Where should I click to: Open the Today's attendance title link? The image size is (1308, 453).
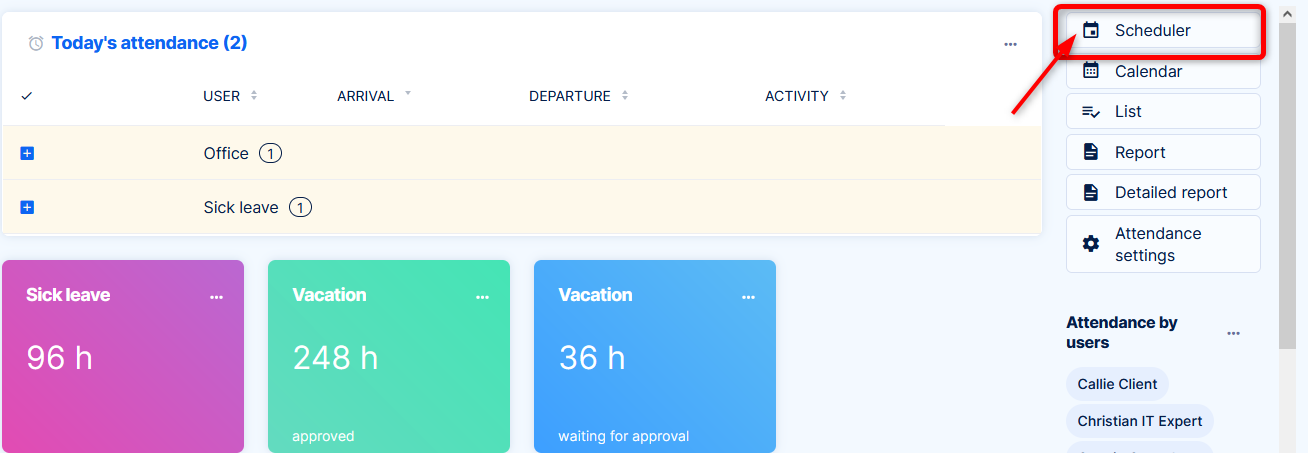tap(149, 43)
